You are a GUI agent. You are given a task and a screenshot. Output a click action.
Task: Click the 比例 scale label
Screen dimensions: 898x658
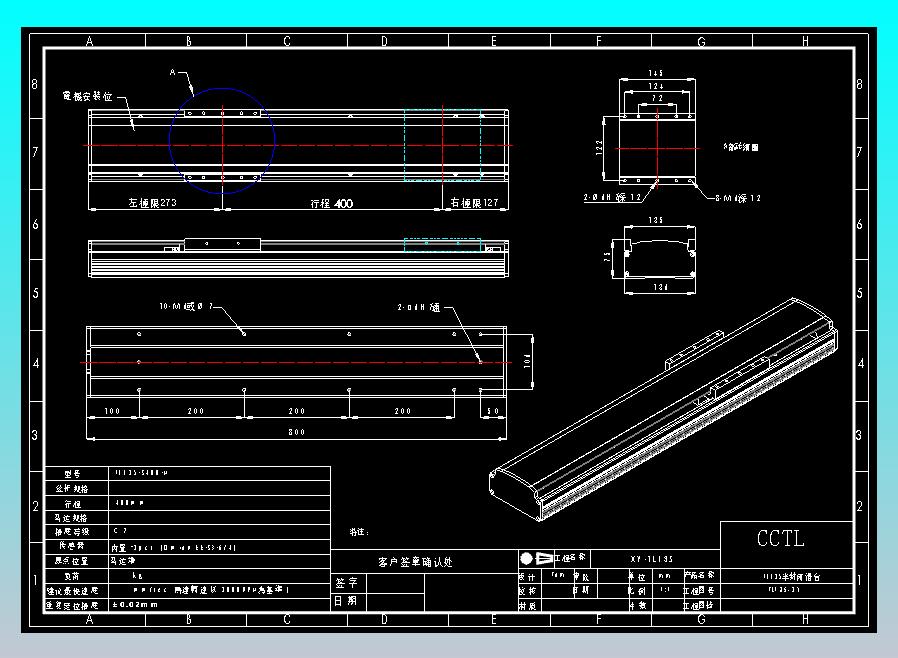(x=637, y=590)
